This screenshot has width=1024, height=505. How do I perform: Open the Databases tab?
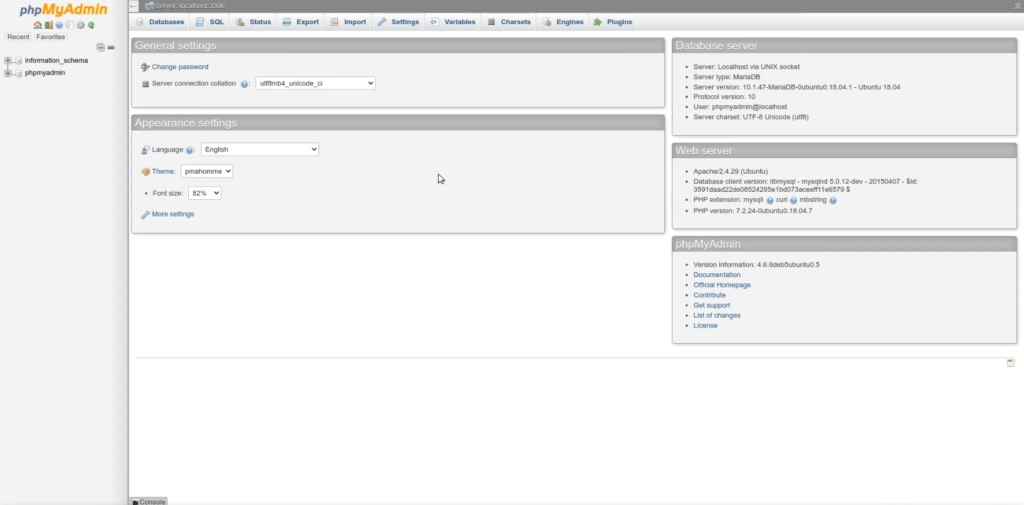point(161,22)
